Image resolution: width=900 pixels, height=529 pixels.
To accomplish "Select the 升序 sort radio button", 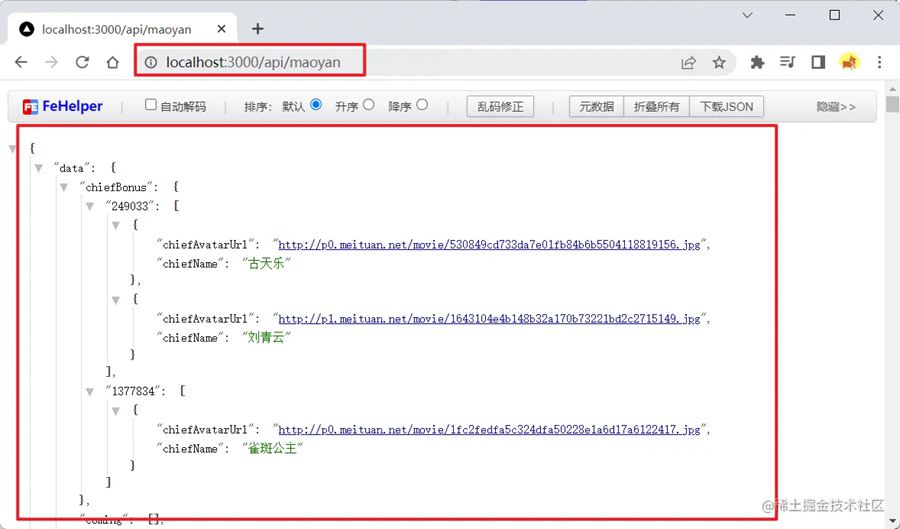I will [369, 104].
